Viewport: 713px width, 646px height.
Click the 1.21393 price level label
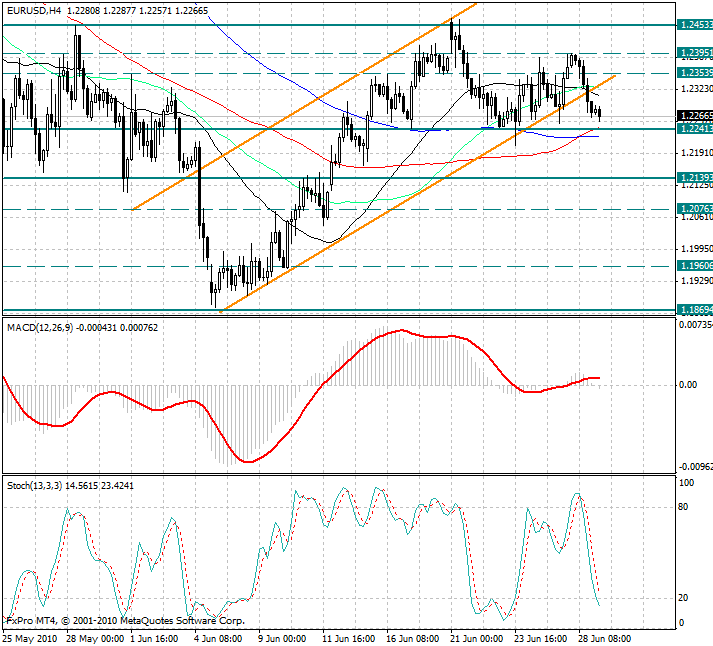[694, 177]
